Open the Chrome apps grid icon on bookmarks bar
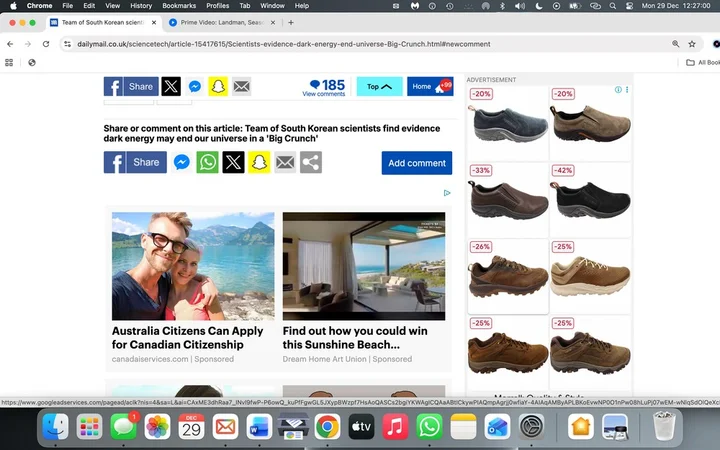The width and height of the screenshot is (720, 450). pyautogui.click(x=10, y=62)
